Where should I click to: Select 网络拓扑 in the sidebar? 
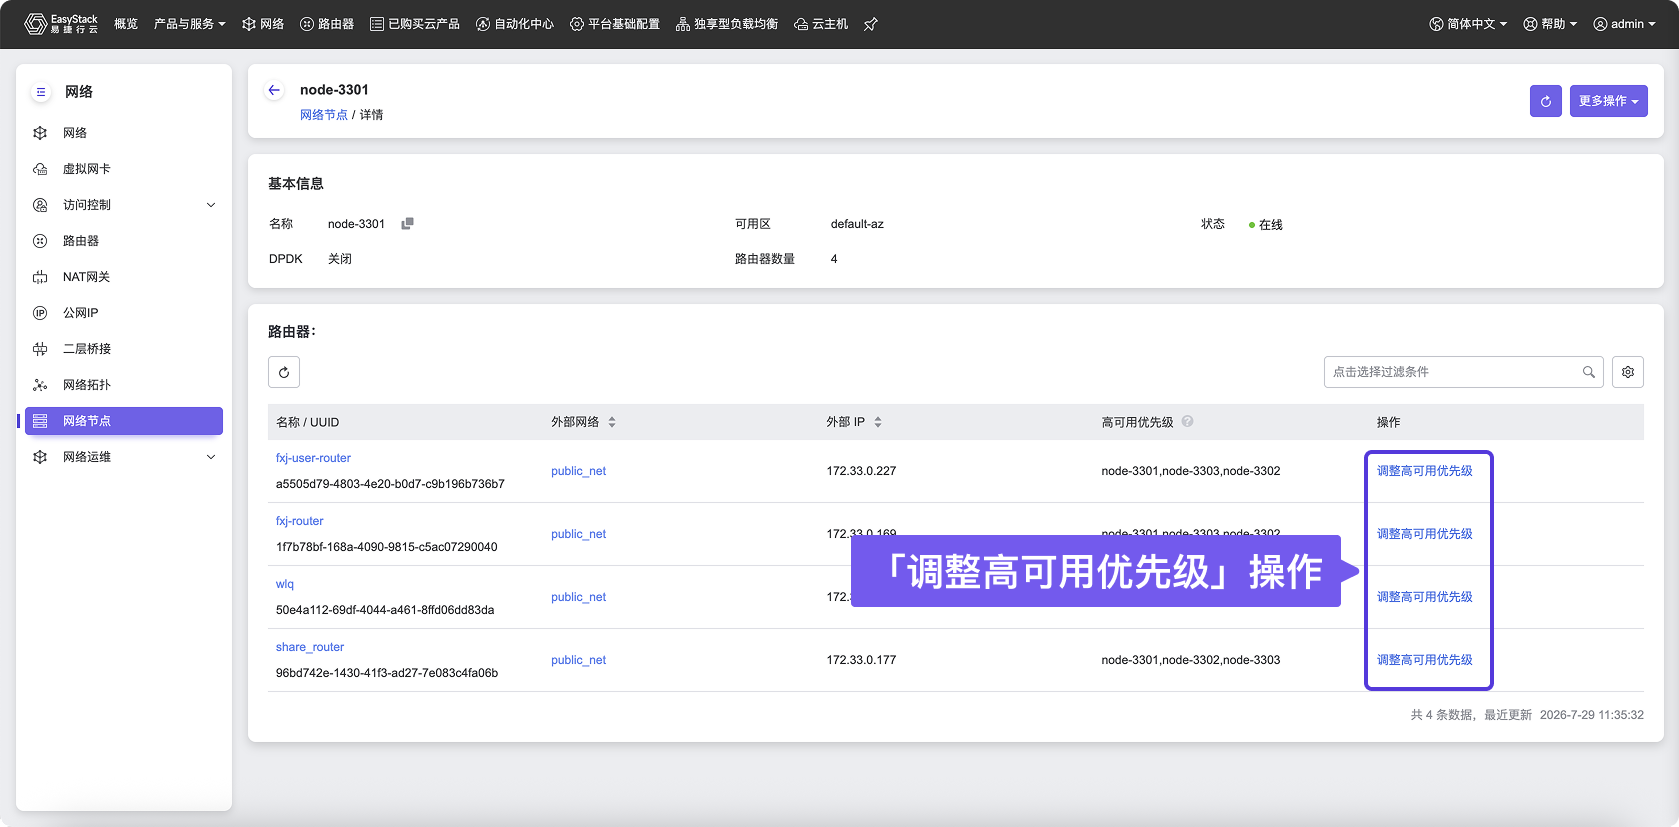point(124,385)
